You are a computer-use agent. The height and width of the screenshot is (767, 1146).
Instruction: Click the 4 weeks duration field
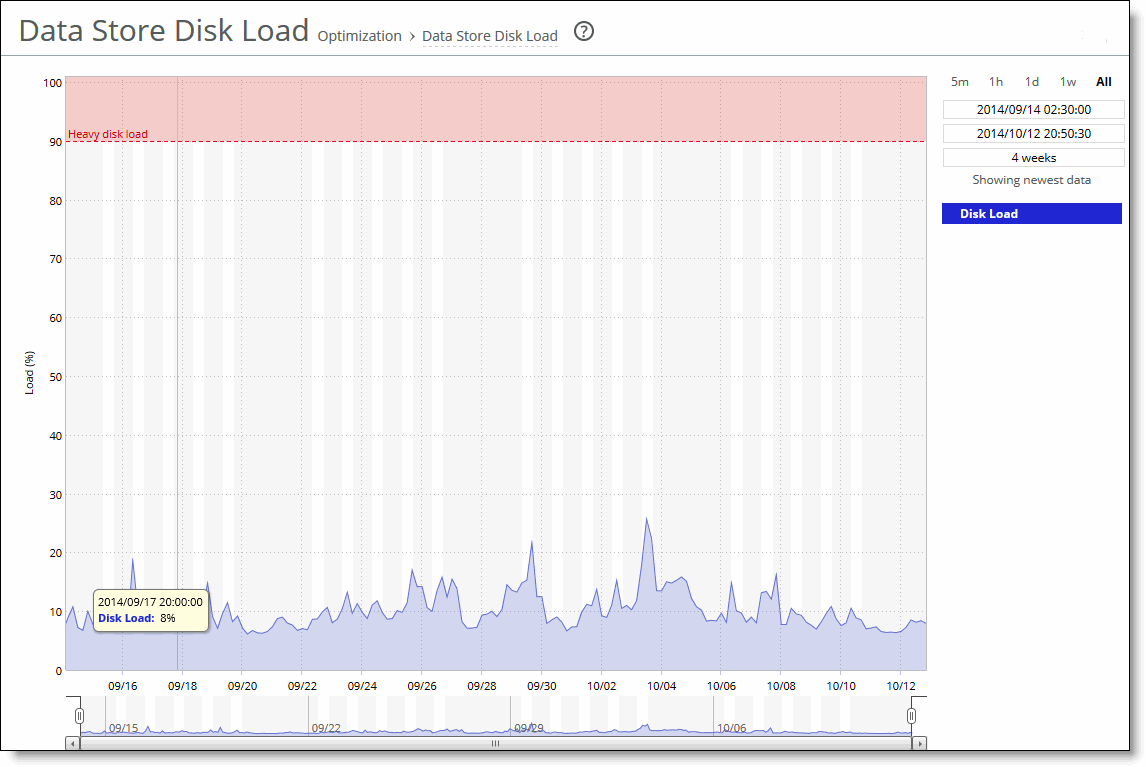click(x=1033, y=158)
